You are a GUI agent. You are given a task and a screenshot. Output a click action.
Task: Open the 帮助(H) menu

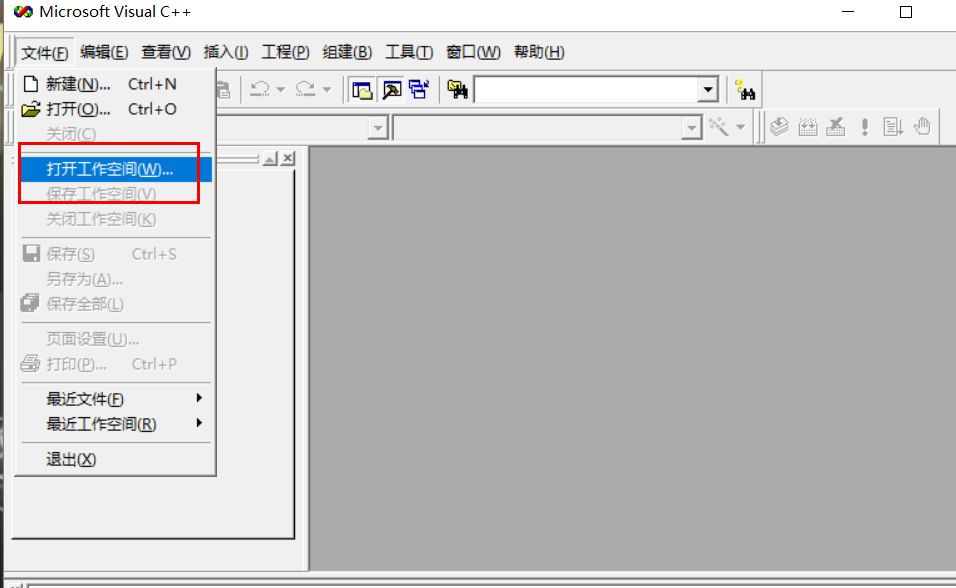coord(539,52)
